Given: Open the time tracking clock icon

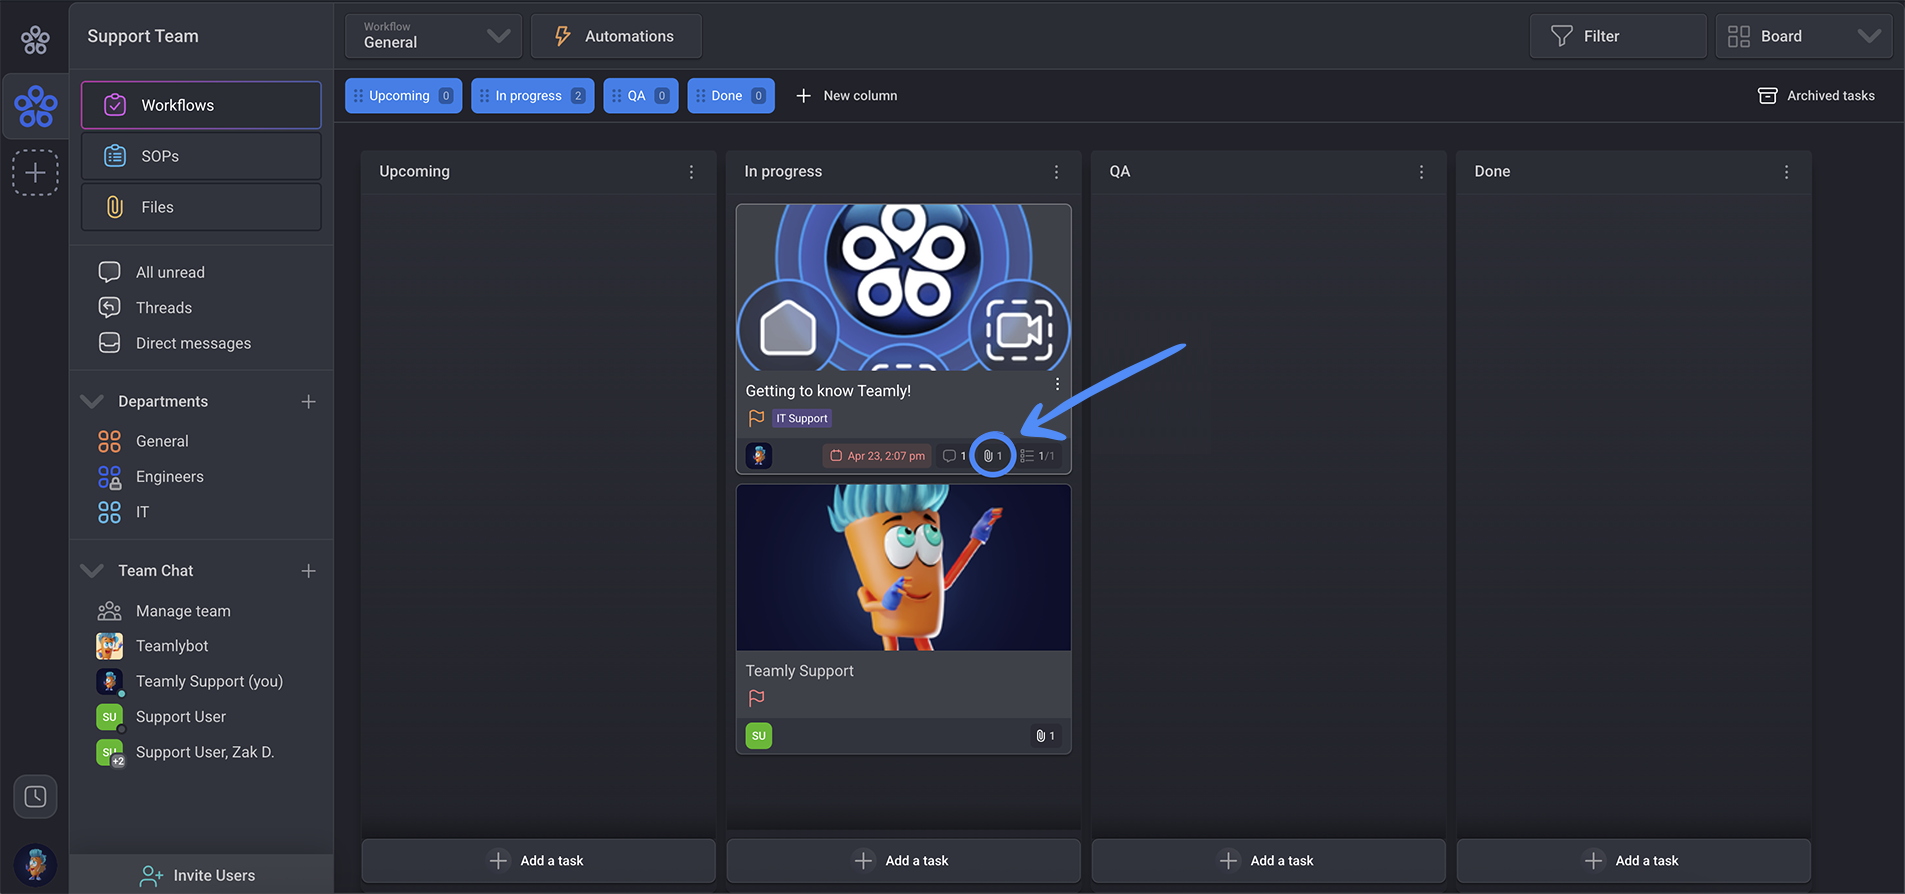Looking at the screenshot, I should [35, 797].
